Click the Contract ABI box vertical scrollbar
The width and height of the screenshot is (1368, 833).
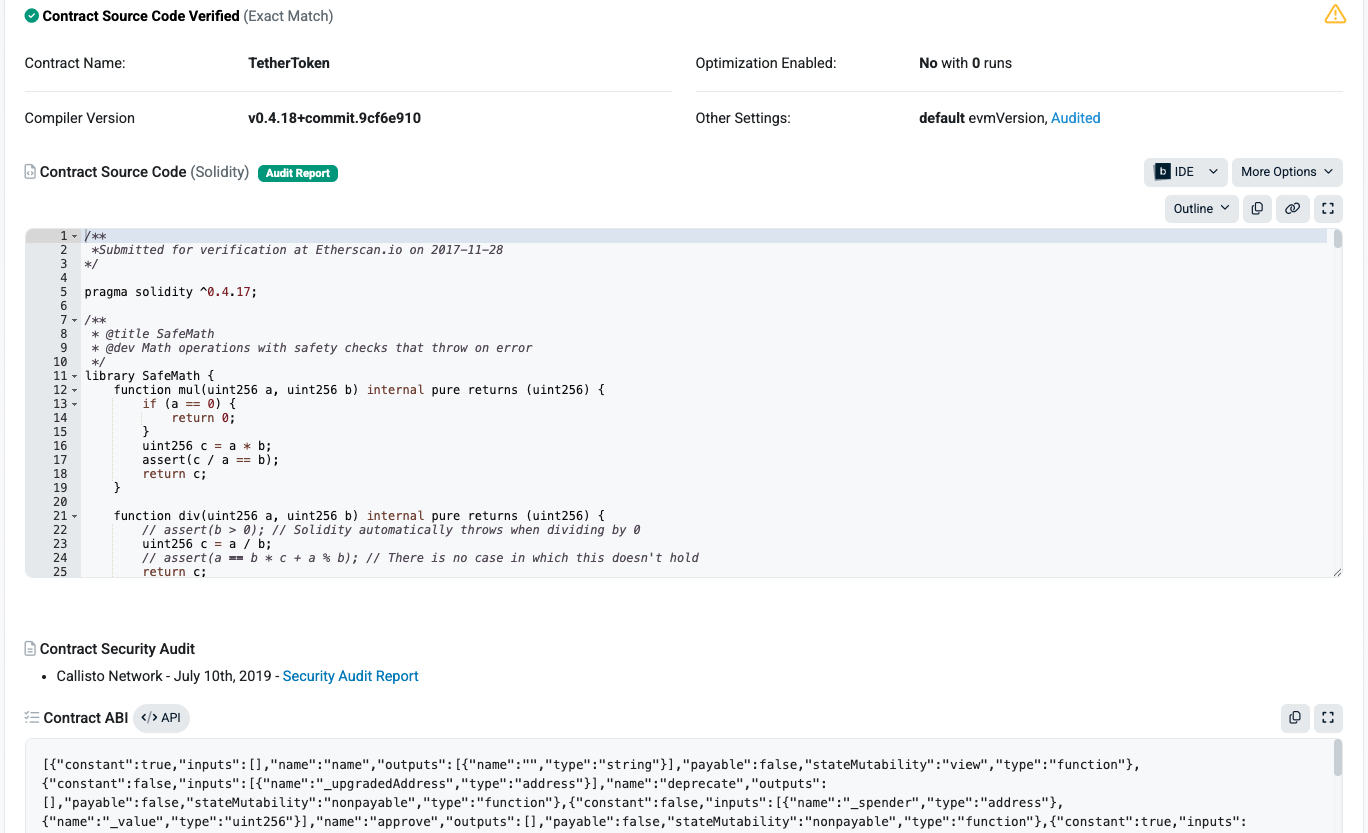(x=1338, y=758)
